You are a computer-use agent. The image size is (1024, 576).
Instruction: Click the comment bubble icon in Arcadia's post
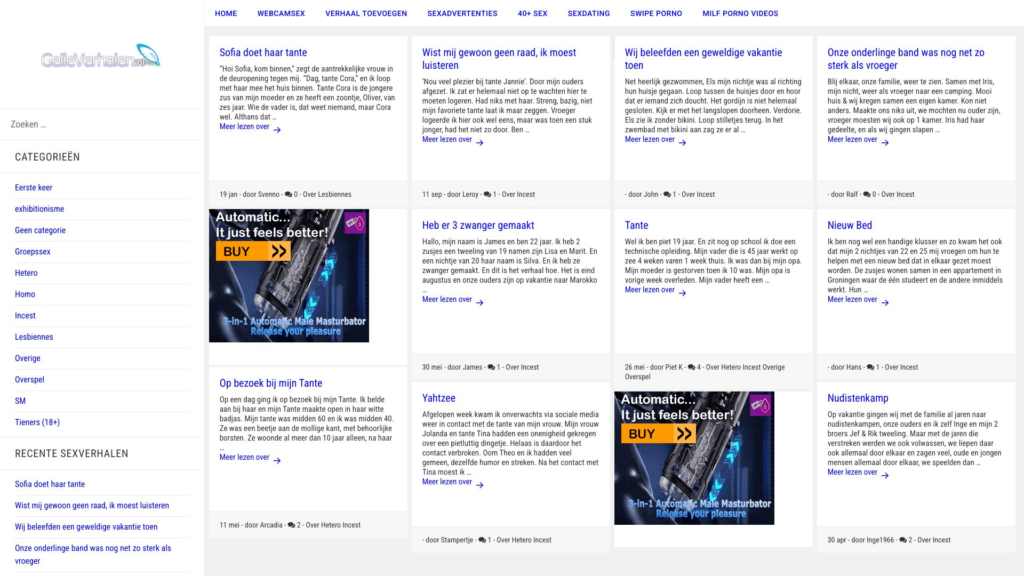(289, 525)
